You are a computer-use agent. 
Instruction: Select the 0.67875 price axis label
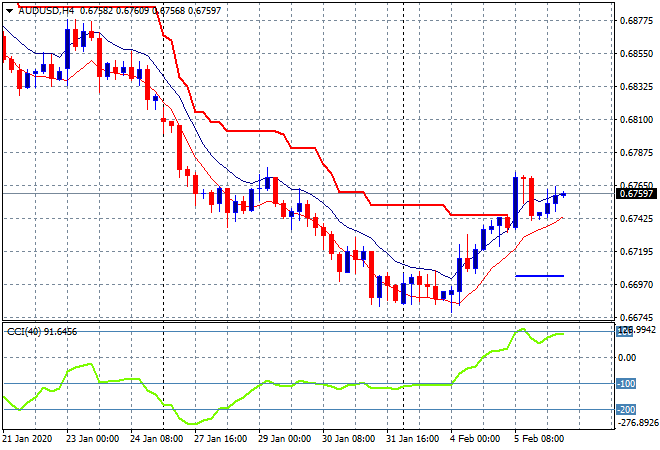click(637, 152)
